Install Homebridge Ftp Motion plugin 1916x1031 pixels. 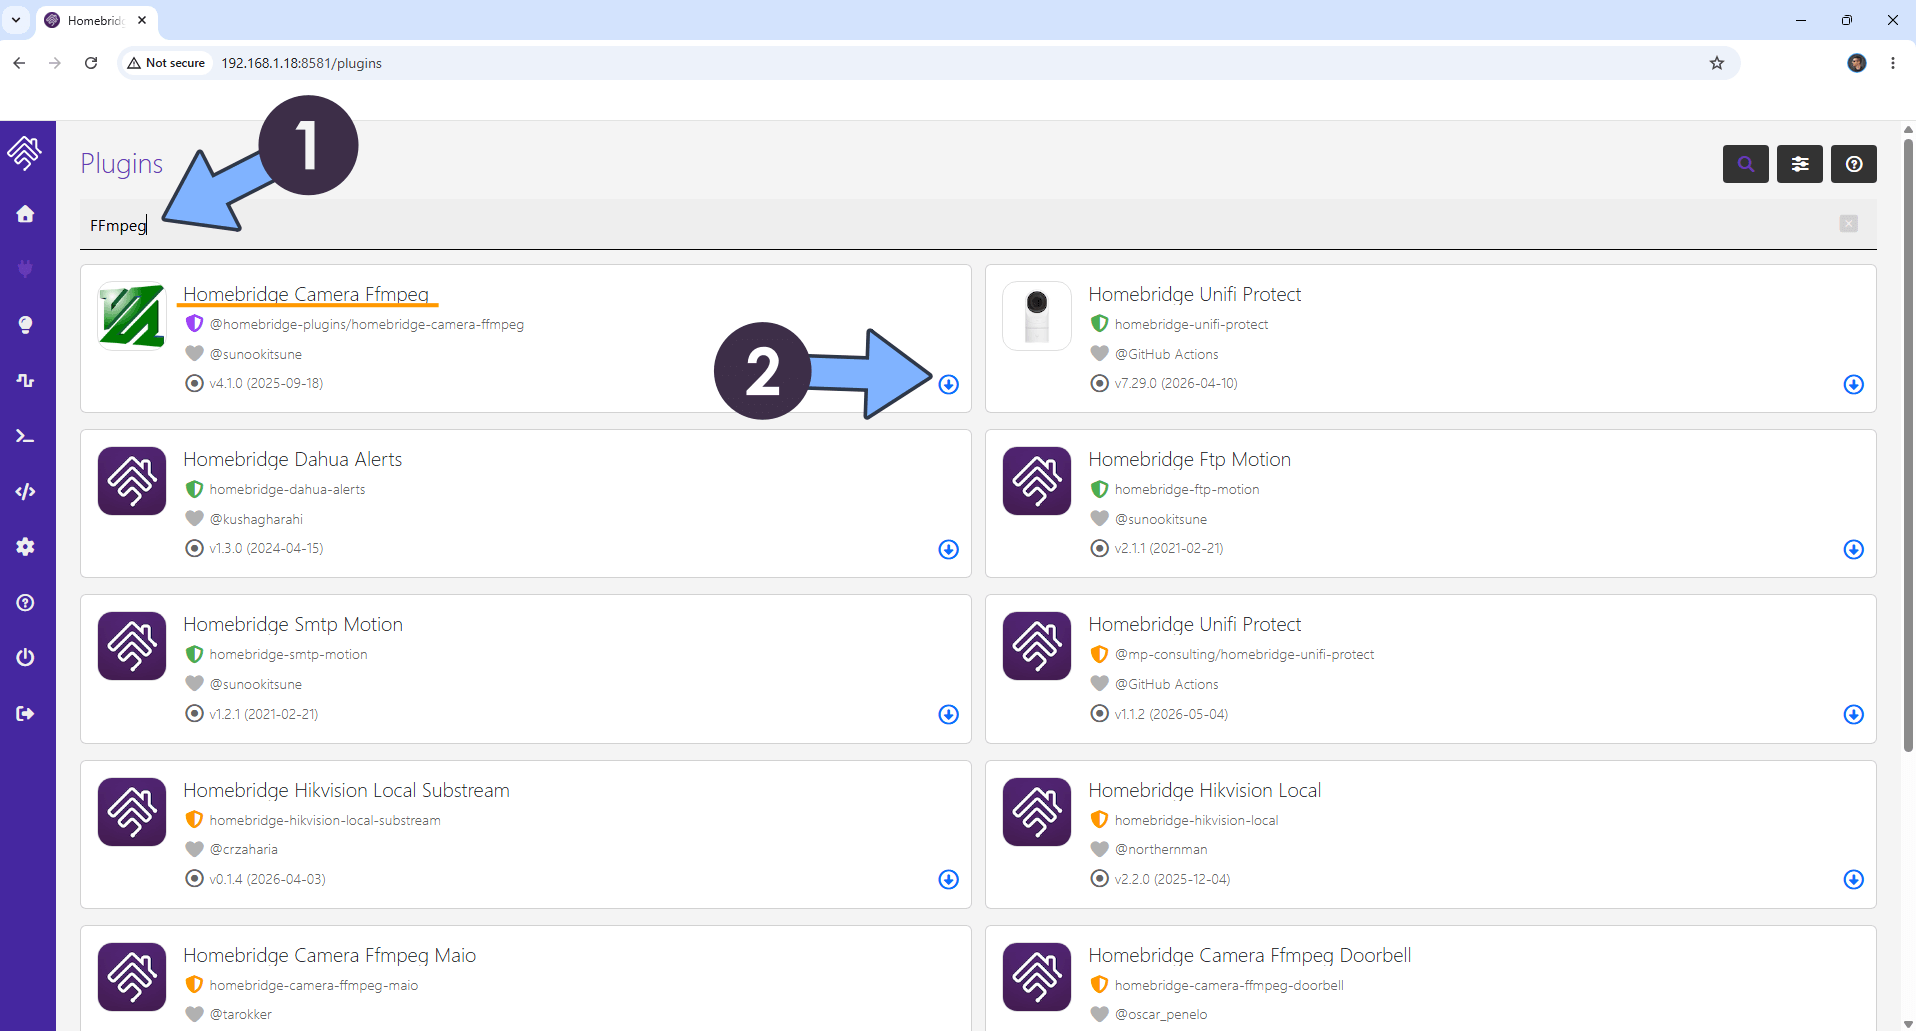(x=1853, y=549)
